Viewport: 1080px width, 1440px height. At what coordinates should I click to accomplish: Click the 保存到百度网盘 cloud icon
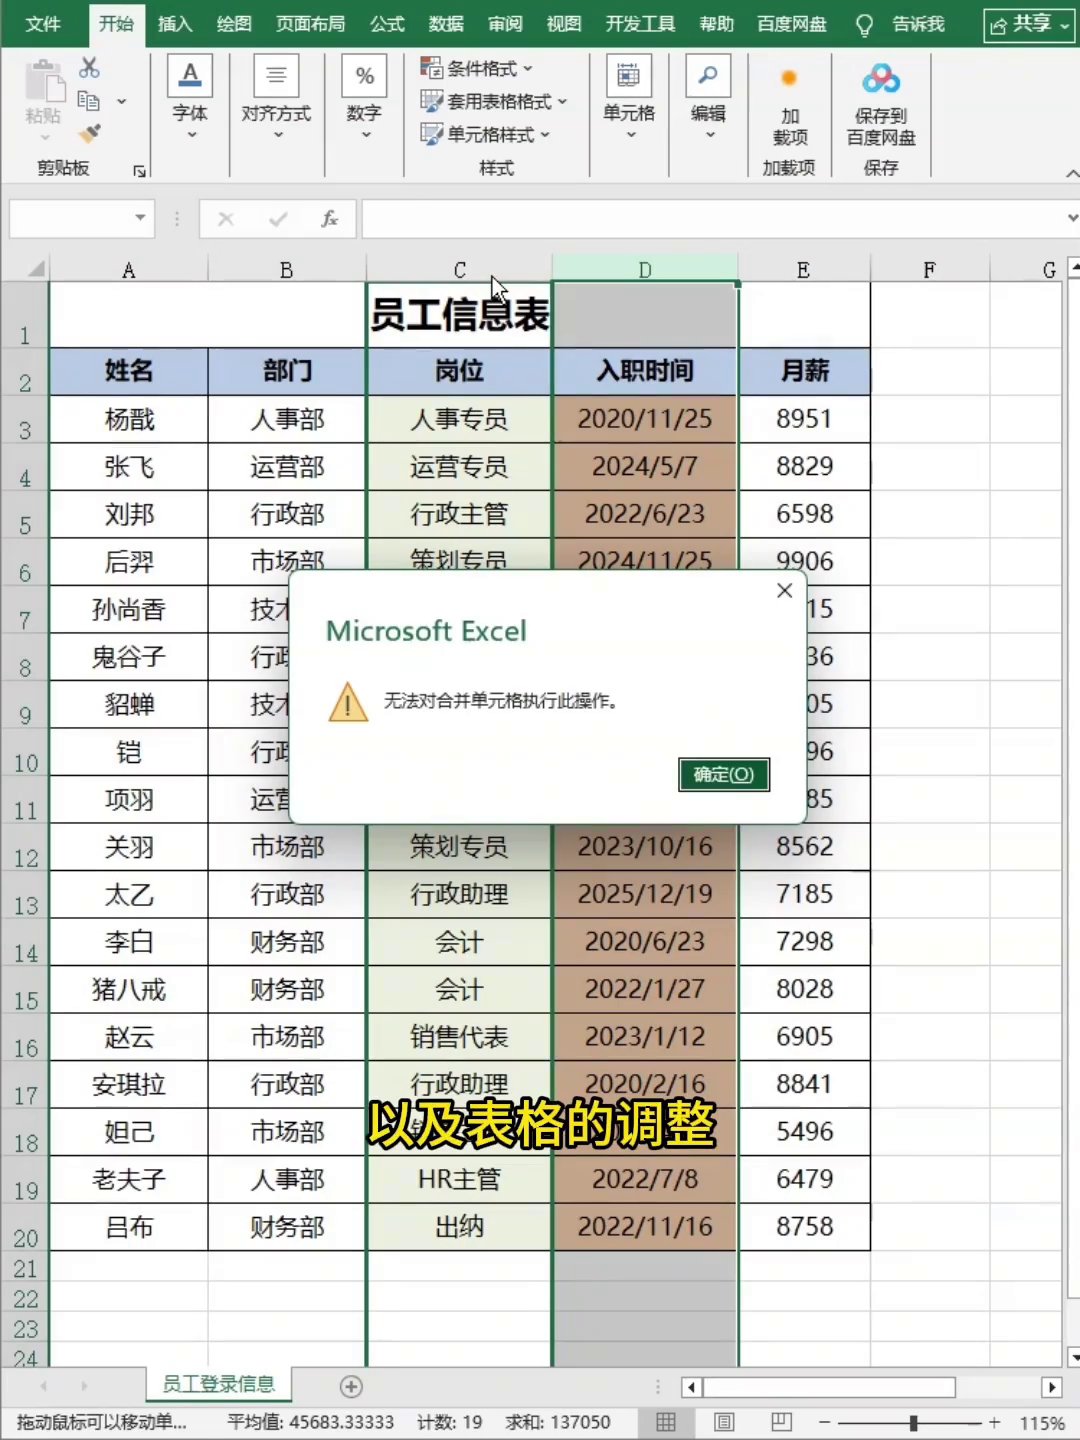[x=881, y=78]
